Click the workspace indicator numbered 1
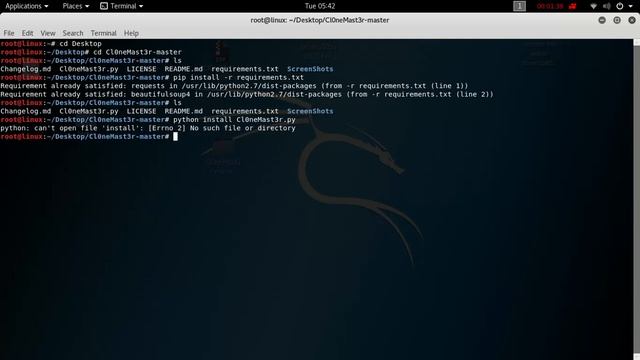Screen dimensions: 640x360 (x=519, y=6)
